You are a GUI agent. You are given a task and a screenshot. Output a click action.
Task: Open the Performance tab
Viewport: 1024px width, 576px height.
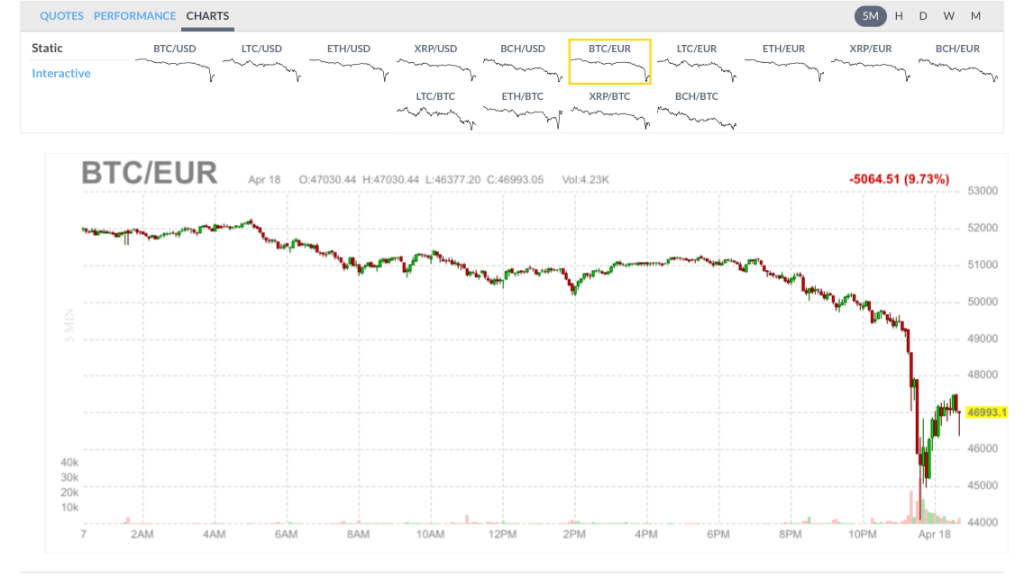[x=135, y=16]
